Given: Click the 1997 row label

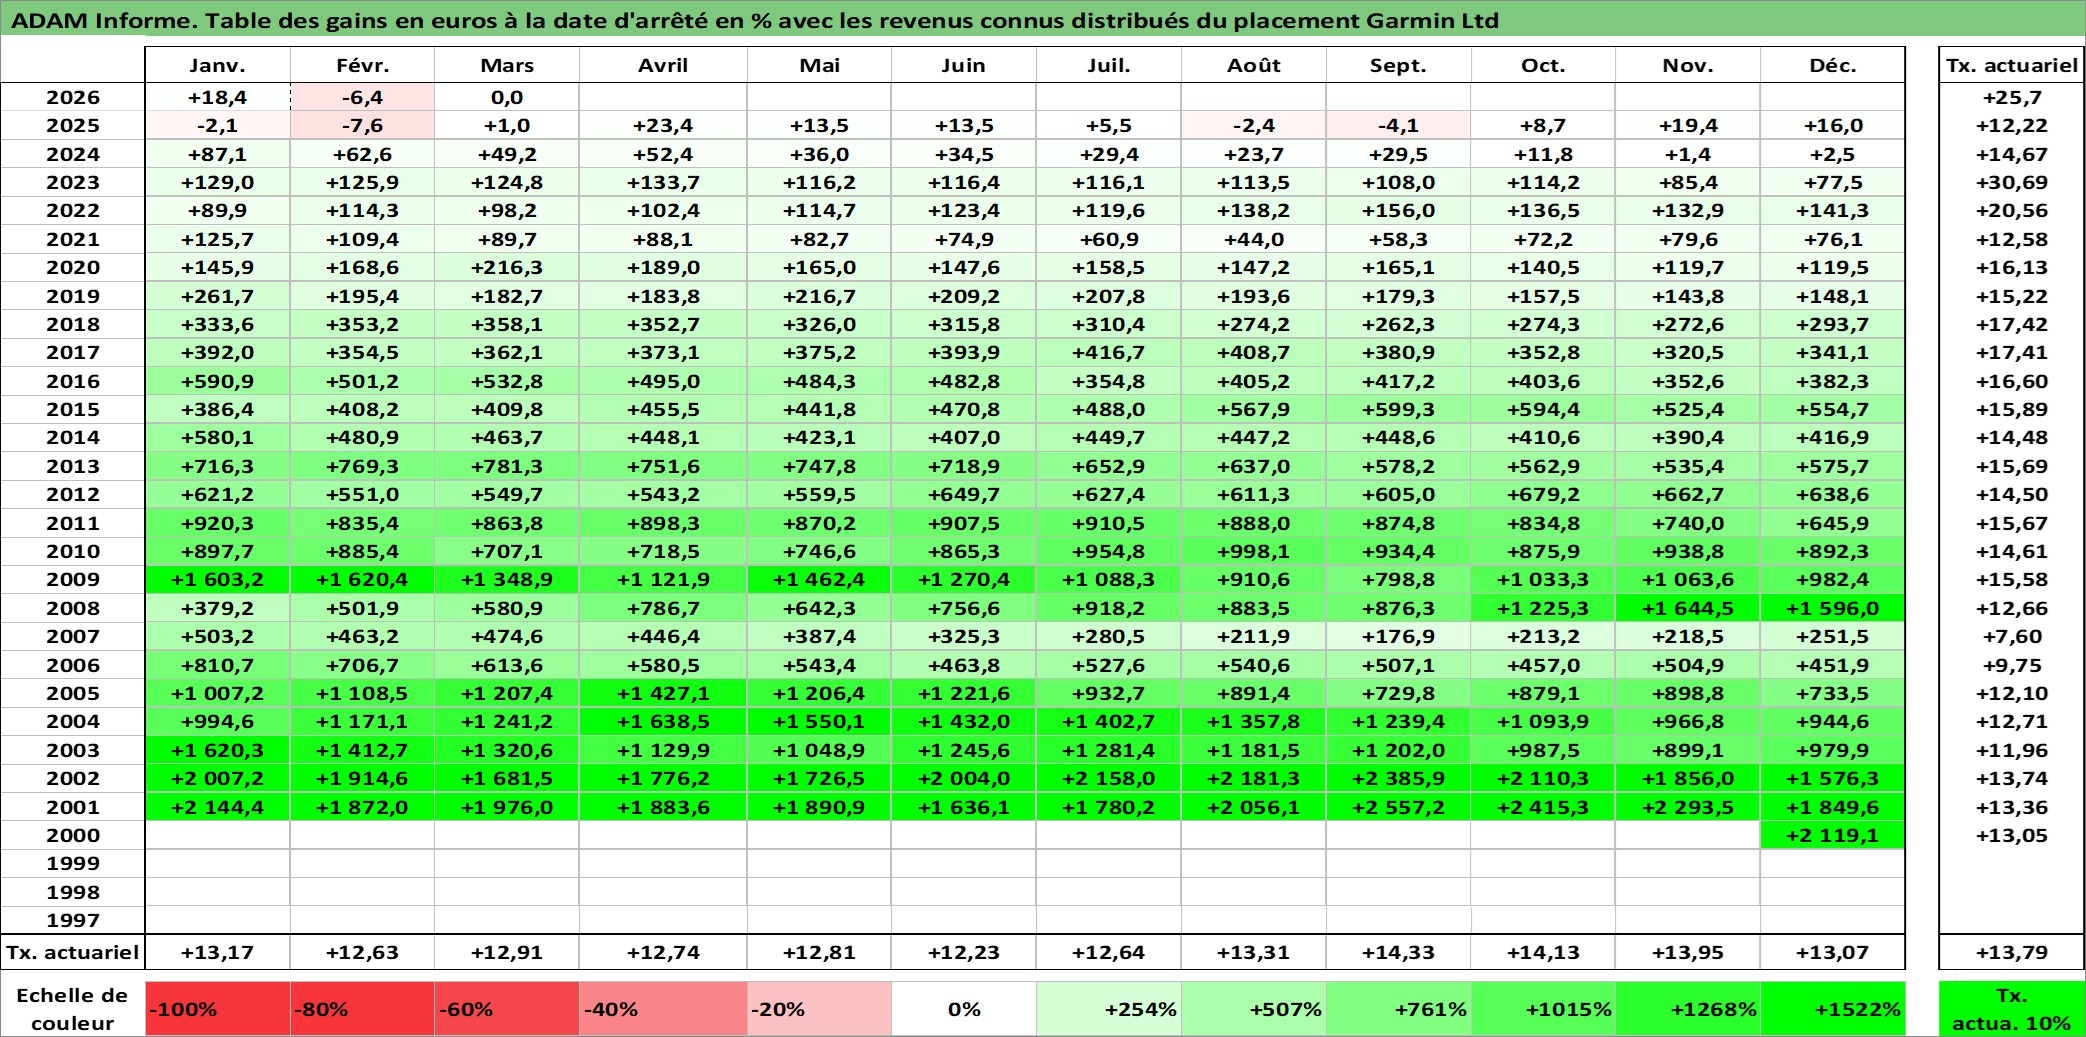Looking at the screenshot, I should pyautogui.click(x=73, y=920).
